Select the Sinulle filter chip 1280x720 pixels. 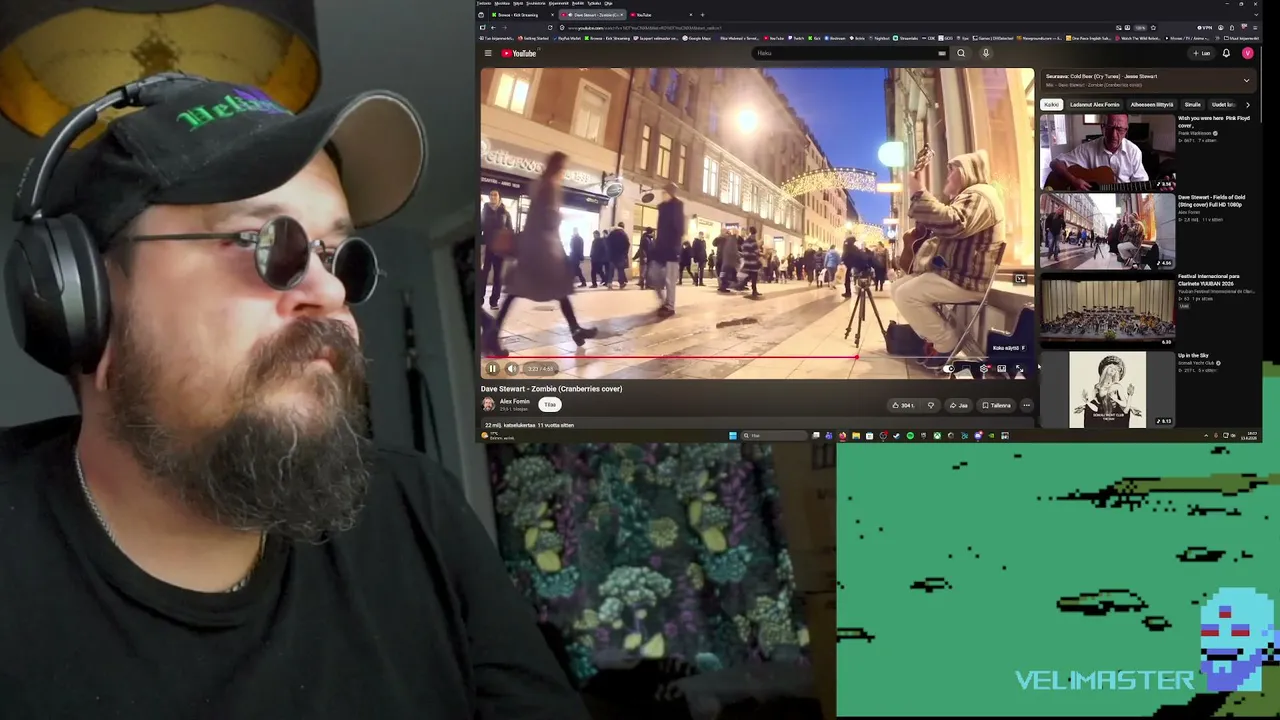[1192, 104]
